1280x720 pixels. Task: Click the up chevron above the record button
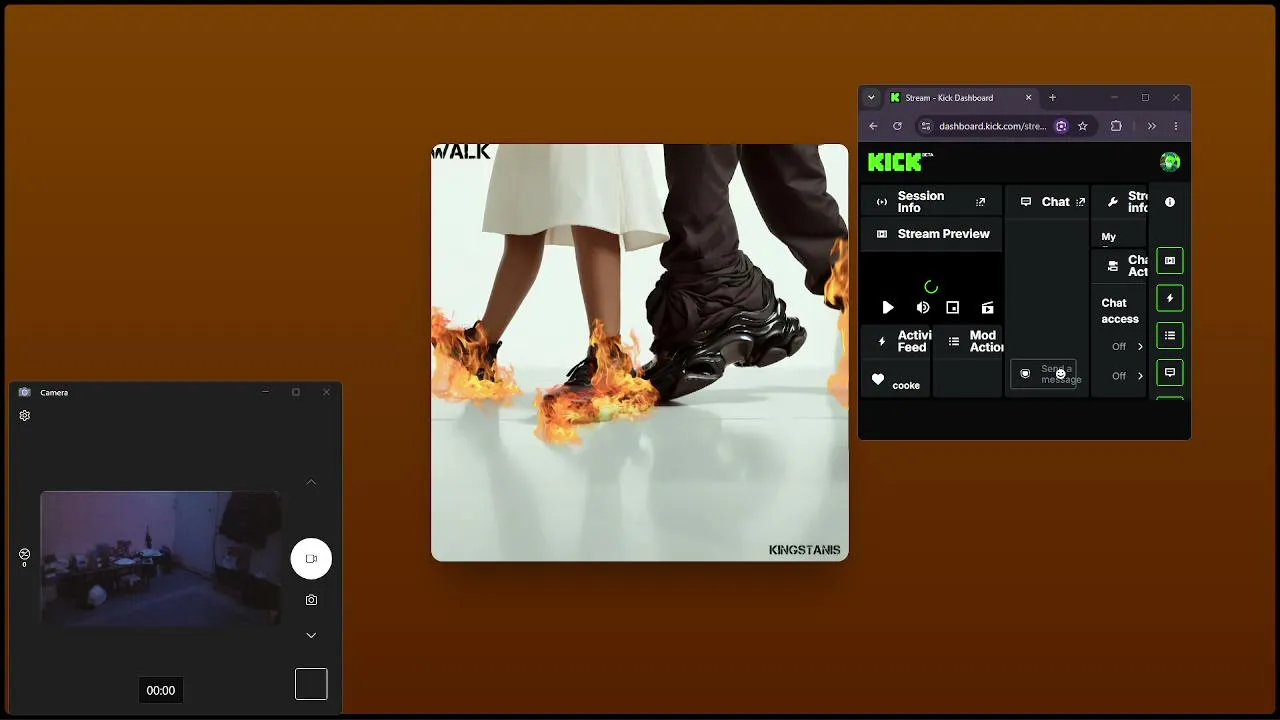(x=311, y=482)
